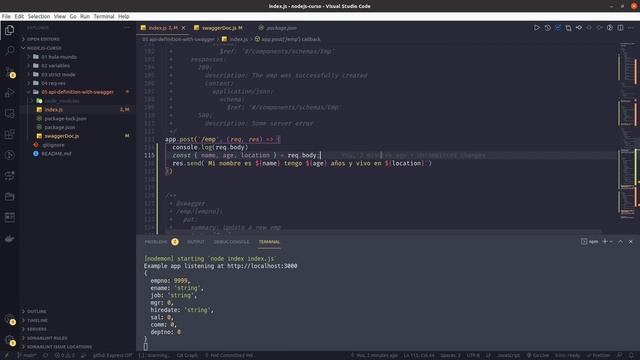Open editor More Actions ellipsis
Image resolution: width=640 pixels, height=360 pixels.
coord(631,28)
